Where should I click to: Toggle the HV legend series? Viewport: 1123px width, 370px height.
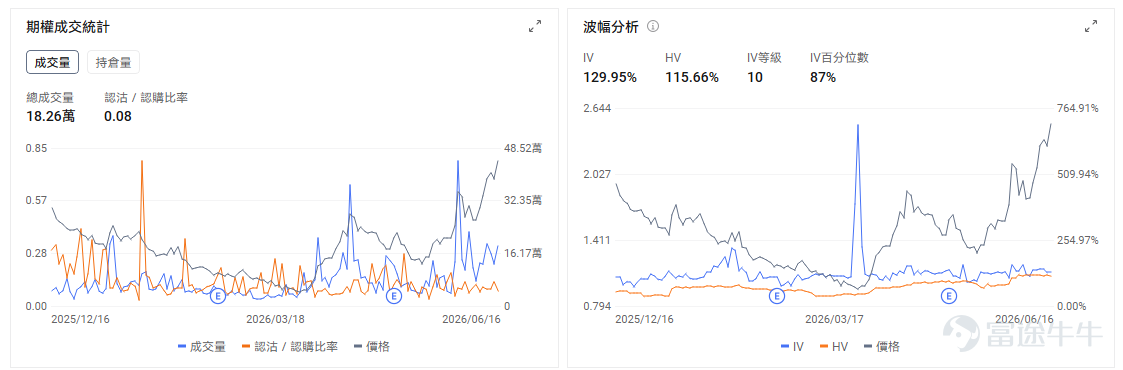(834, 347)
